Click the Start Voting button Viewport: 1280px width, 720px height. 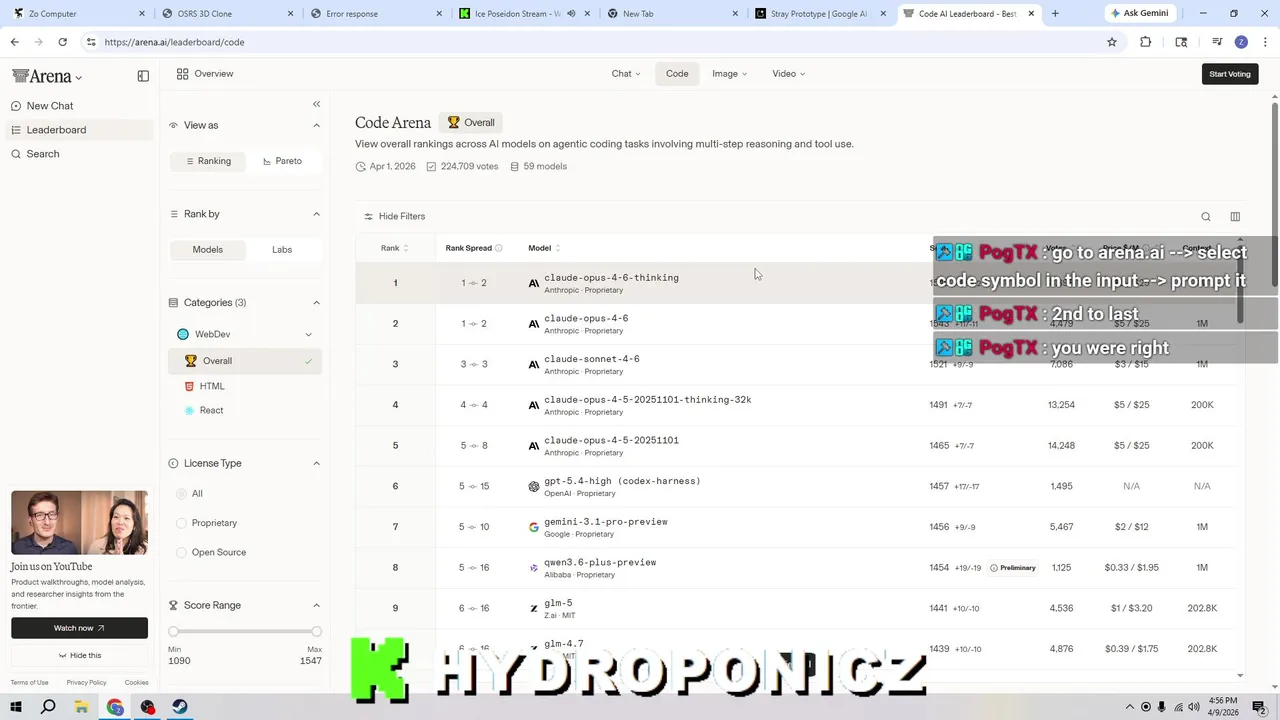pyautogui.click(x=1230, y=74)
